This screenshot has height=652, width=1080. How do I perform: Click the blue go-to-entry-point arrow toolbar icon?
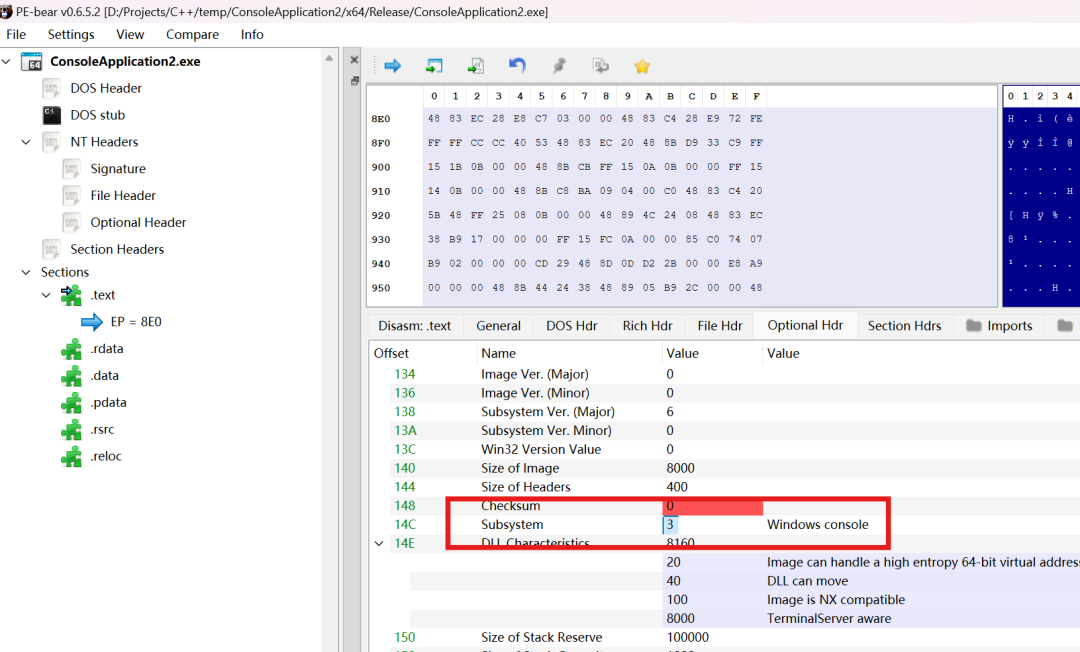(x=393, y=66)
